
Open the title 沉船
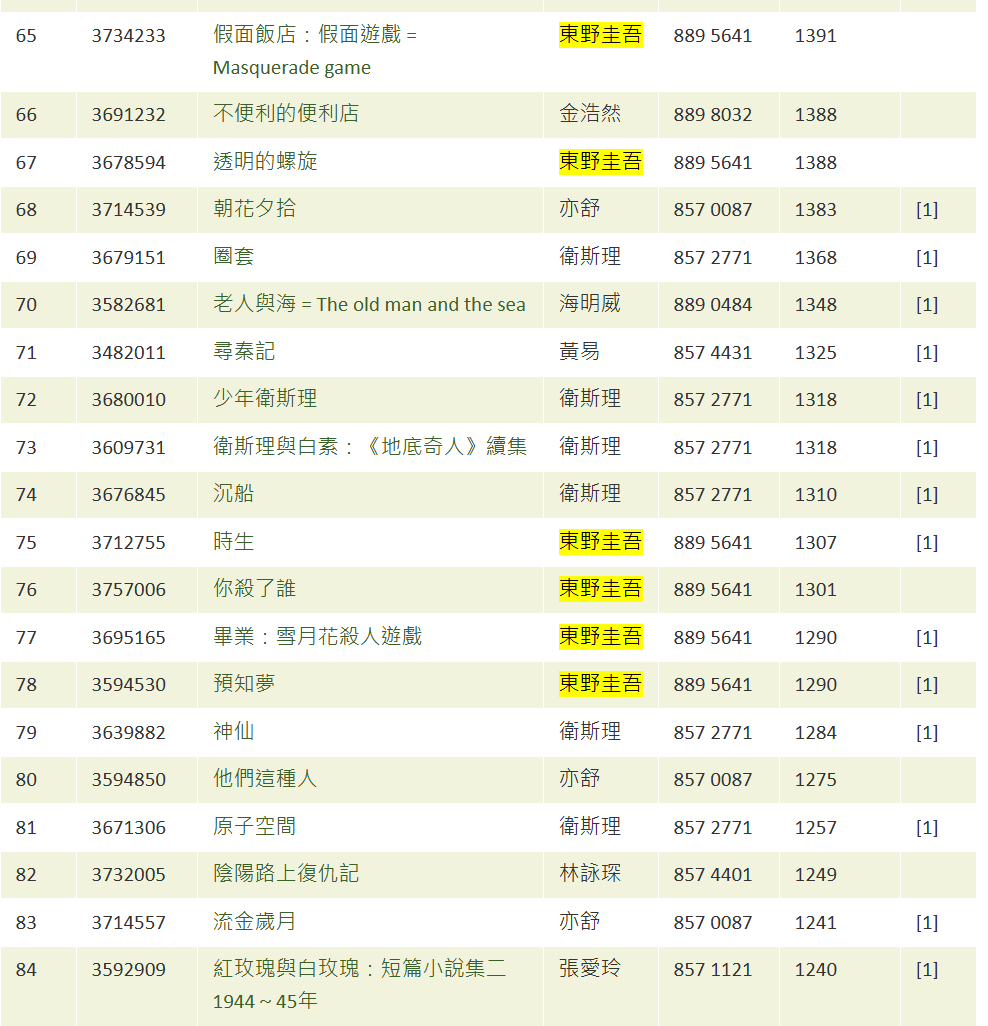pyautogui.click(x=234, y=493)
